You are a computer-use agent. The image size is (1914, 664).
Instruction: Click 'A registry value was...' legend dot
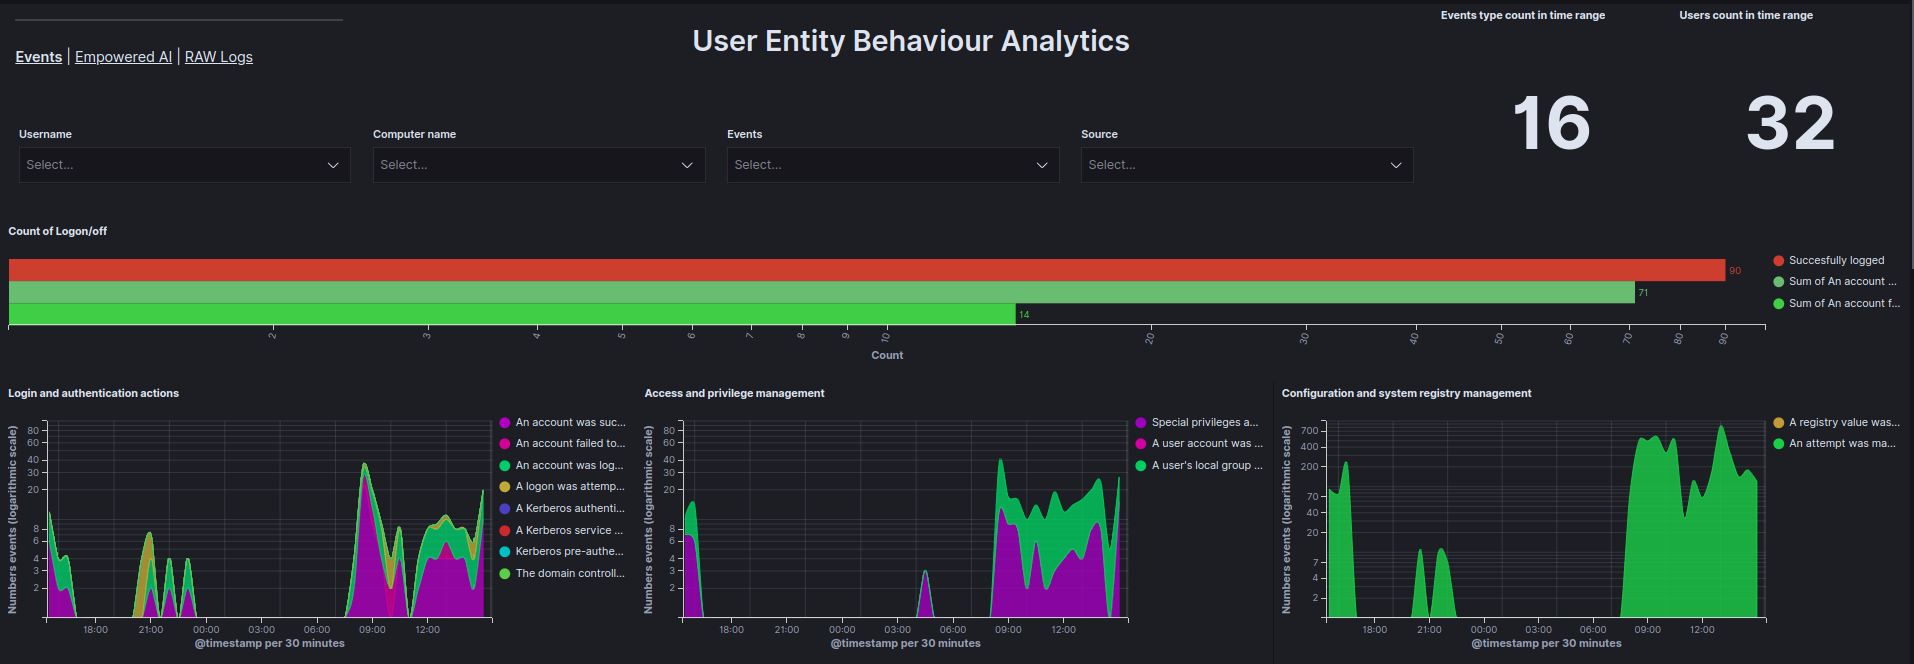[1778, 422]
